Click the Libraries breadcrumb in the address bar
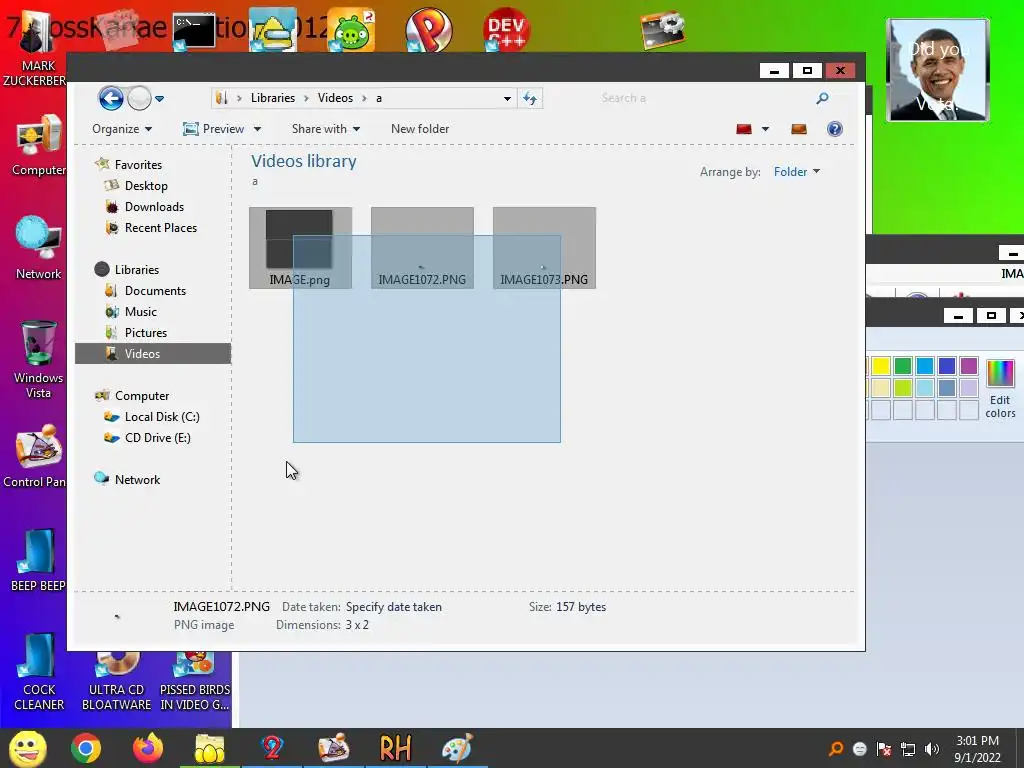The width and height of the screenshot is (1024, 768). pyautogui.click(x=273, y=98)
